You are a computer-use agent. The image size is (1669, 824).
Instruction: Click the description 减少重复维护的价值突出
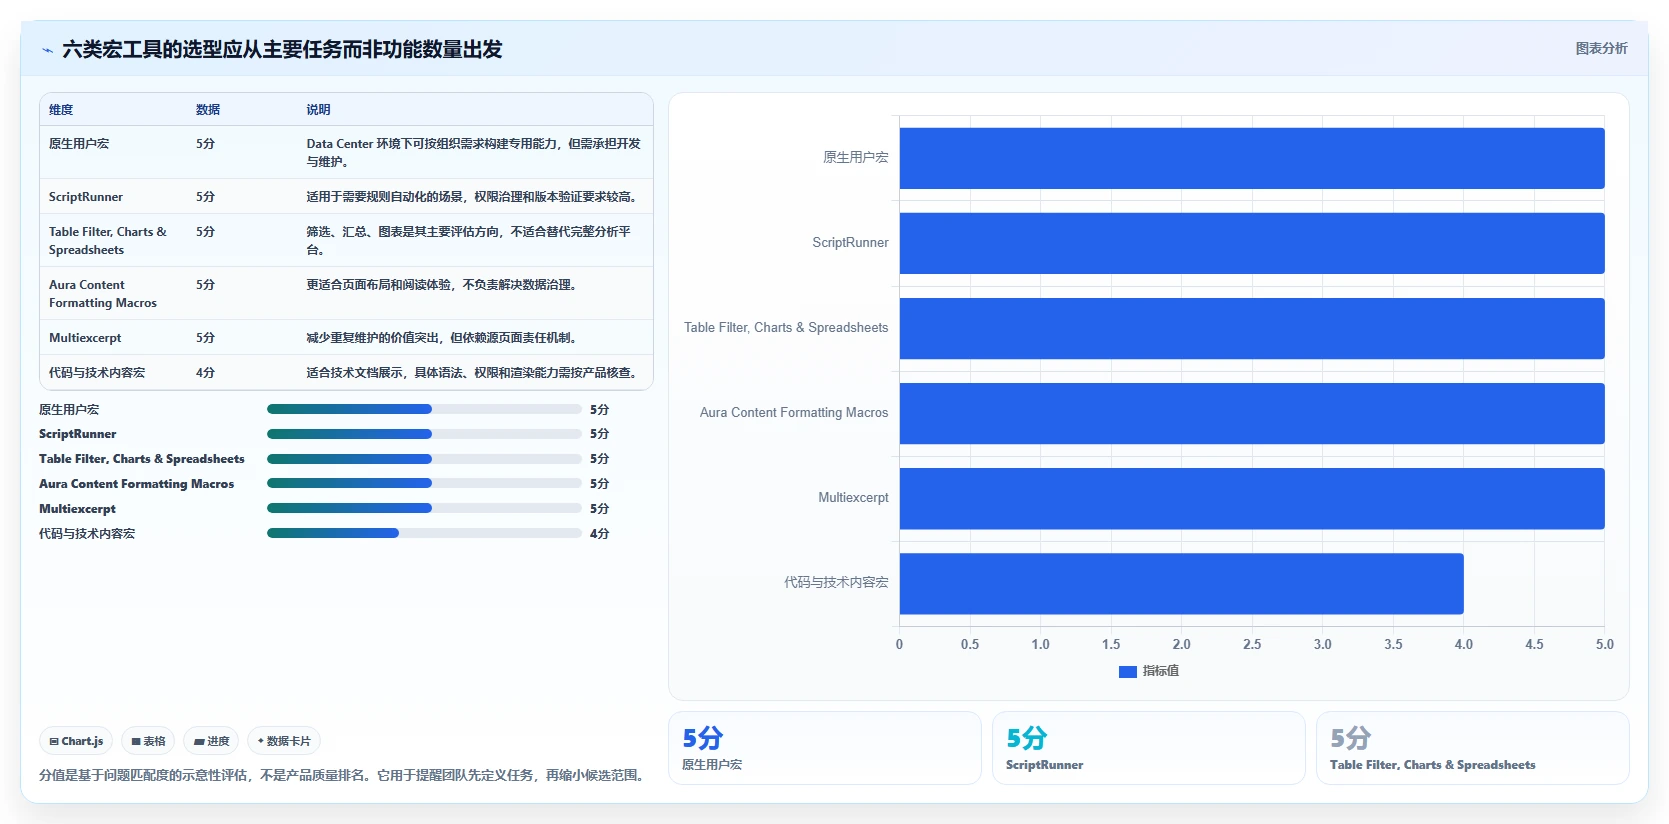coord(442,338)
